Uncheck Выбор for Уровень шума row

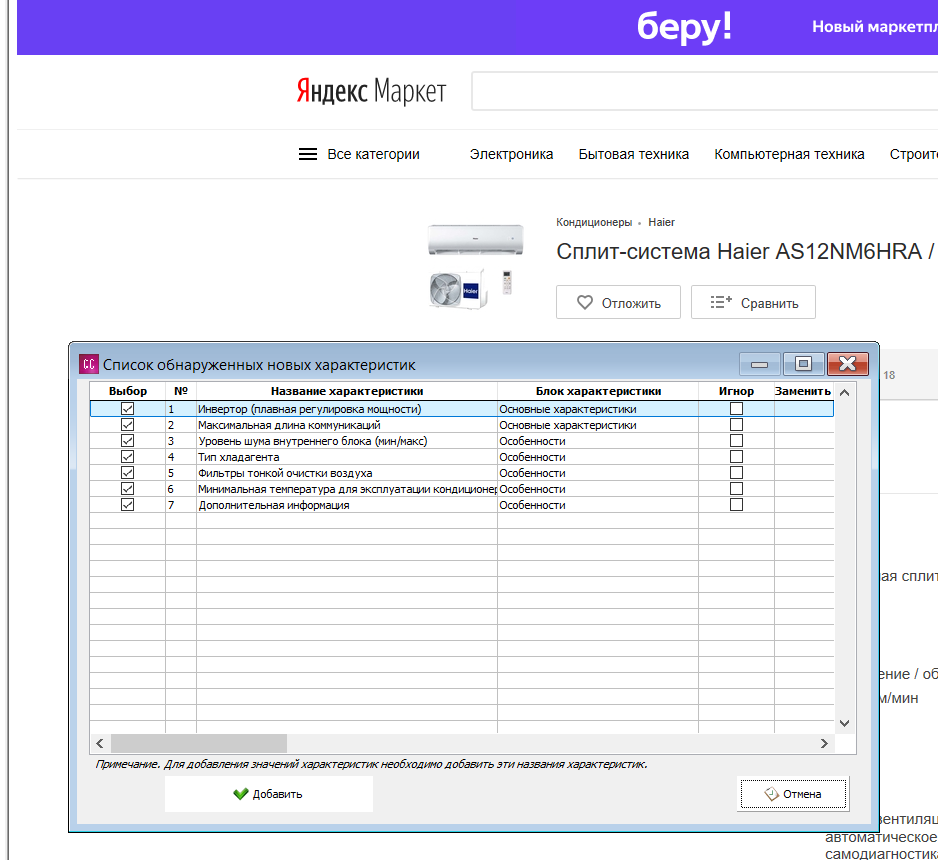tap(127, 441)
